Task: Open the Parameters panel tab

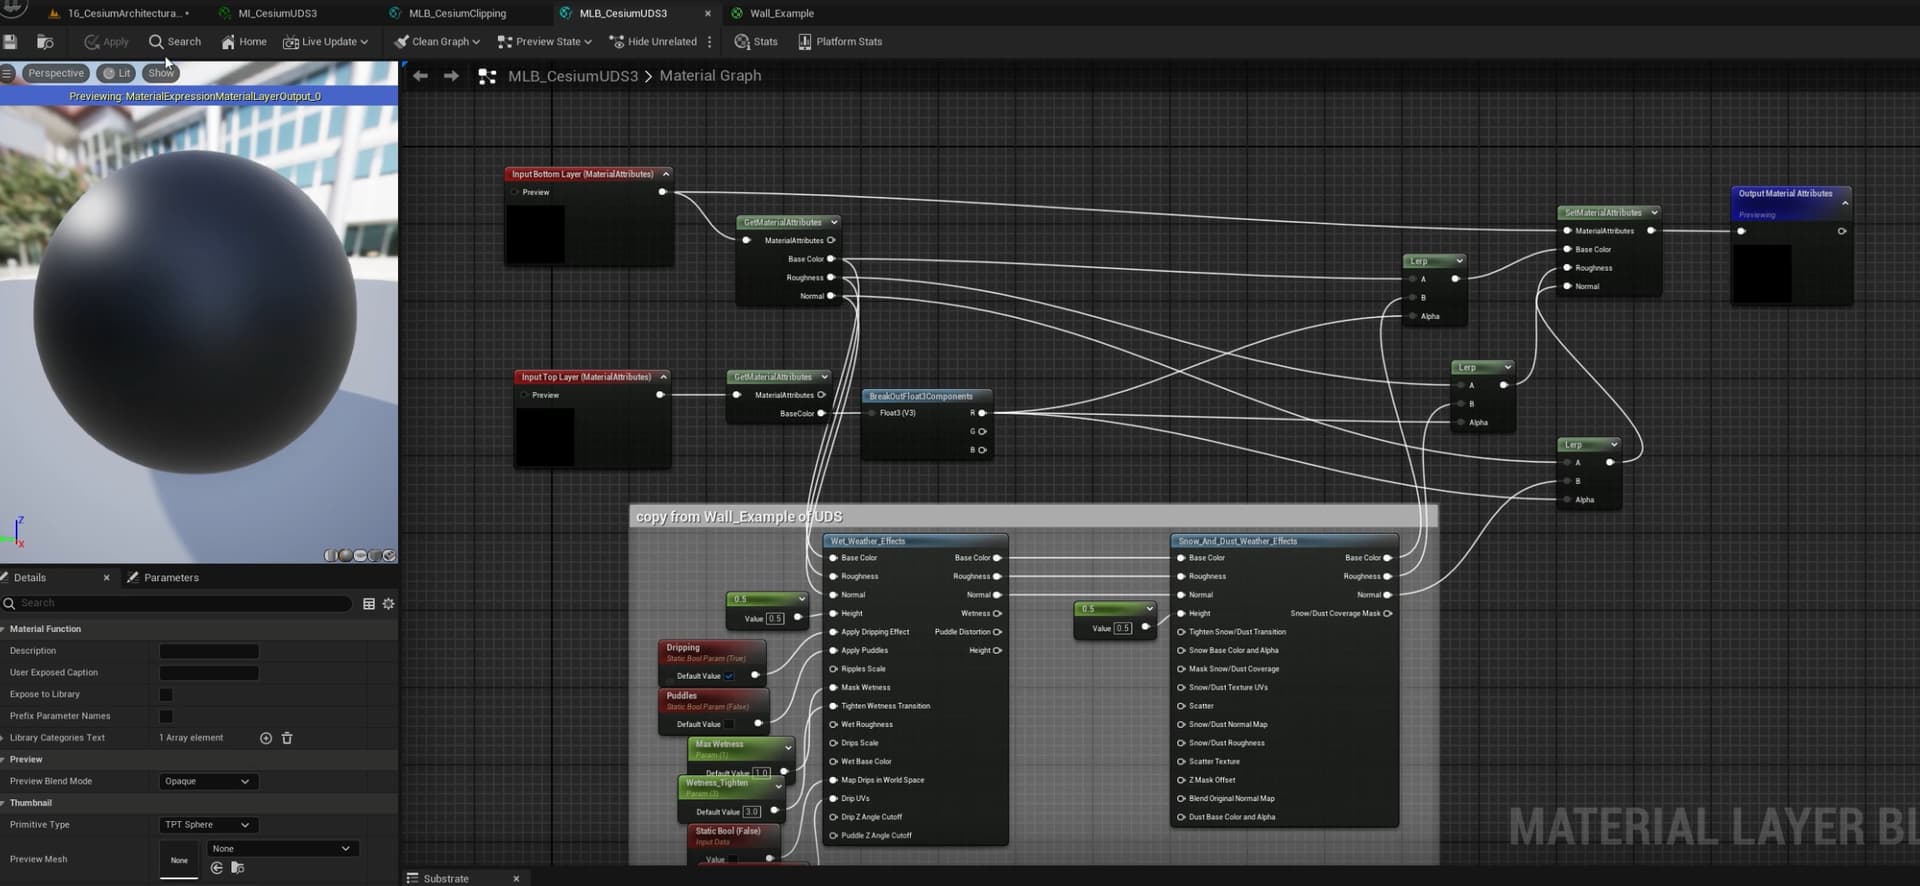Action: click(163, 577)
